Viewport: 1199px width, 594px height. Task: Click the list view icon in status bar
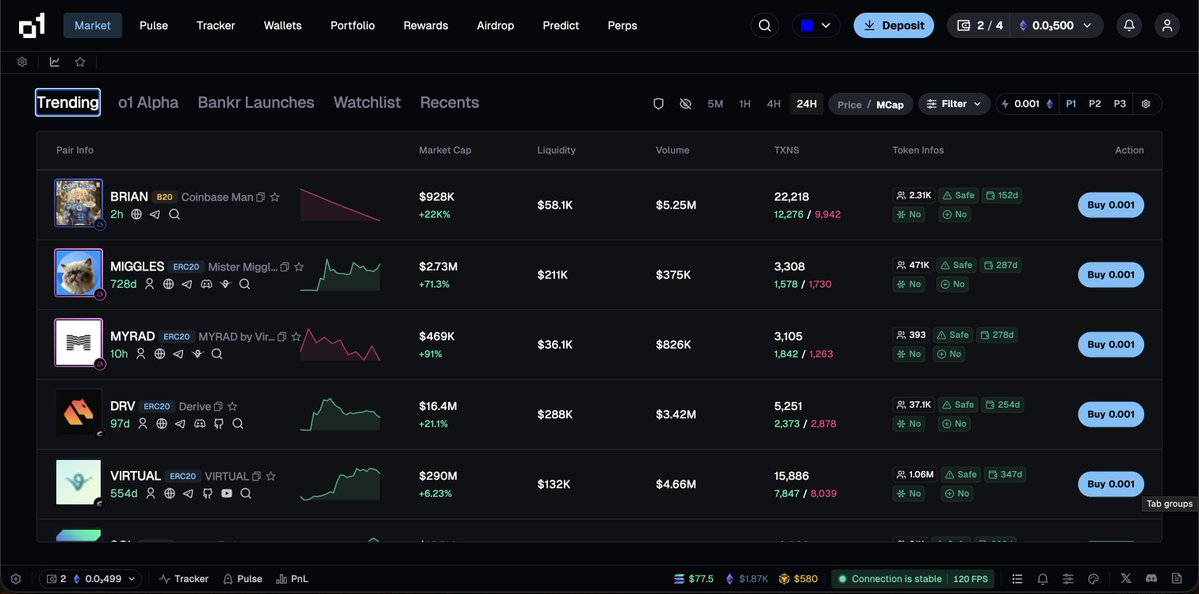[1017, 579]
